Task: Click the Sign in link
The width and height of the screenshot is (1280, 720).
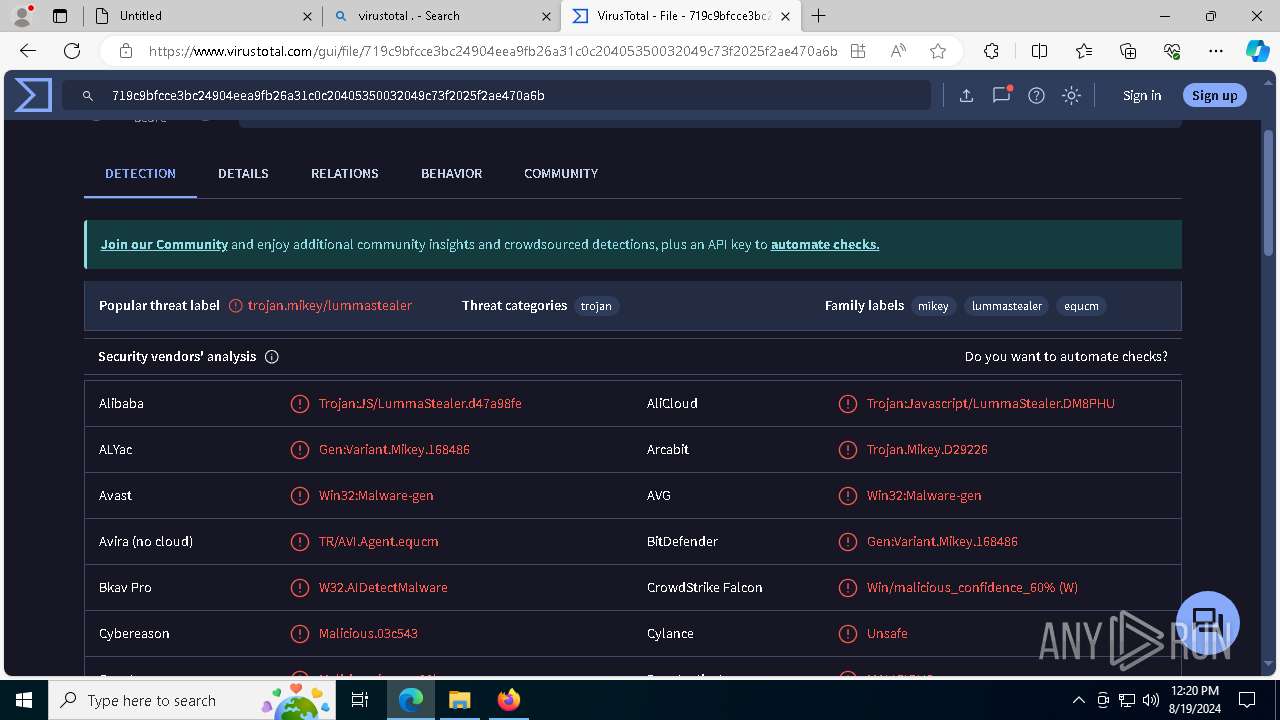Action: [x=1142, y=96]
